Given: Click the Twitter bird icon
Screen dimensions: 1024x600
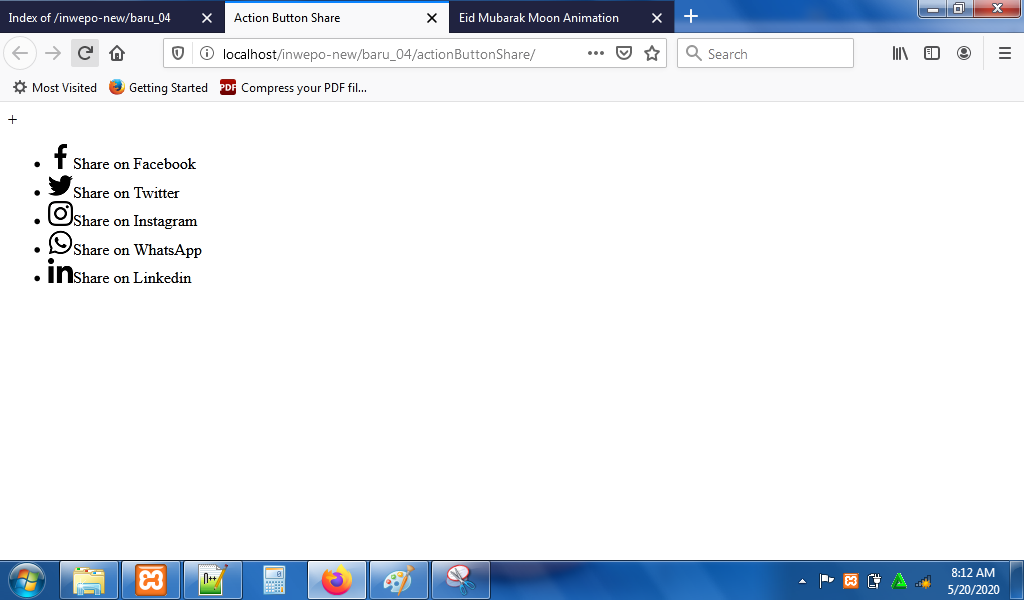Looking at the screenshot, I should (60, 186).
